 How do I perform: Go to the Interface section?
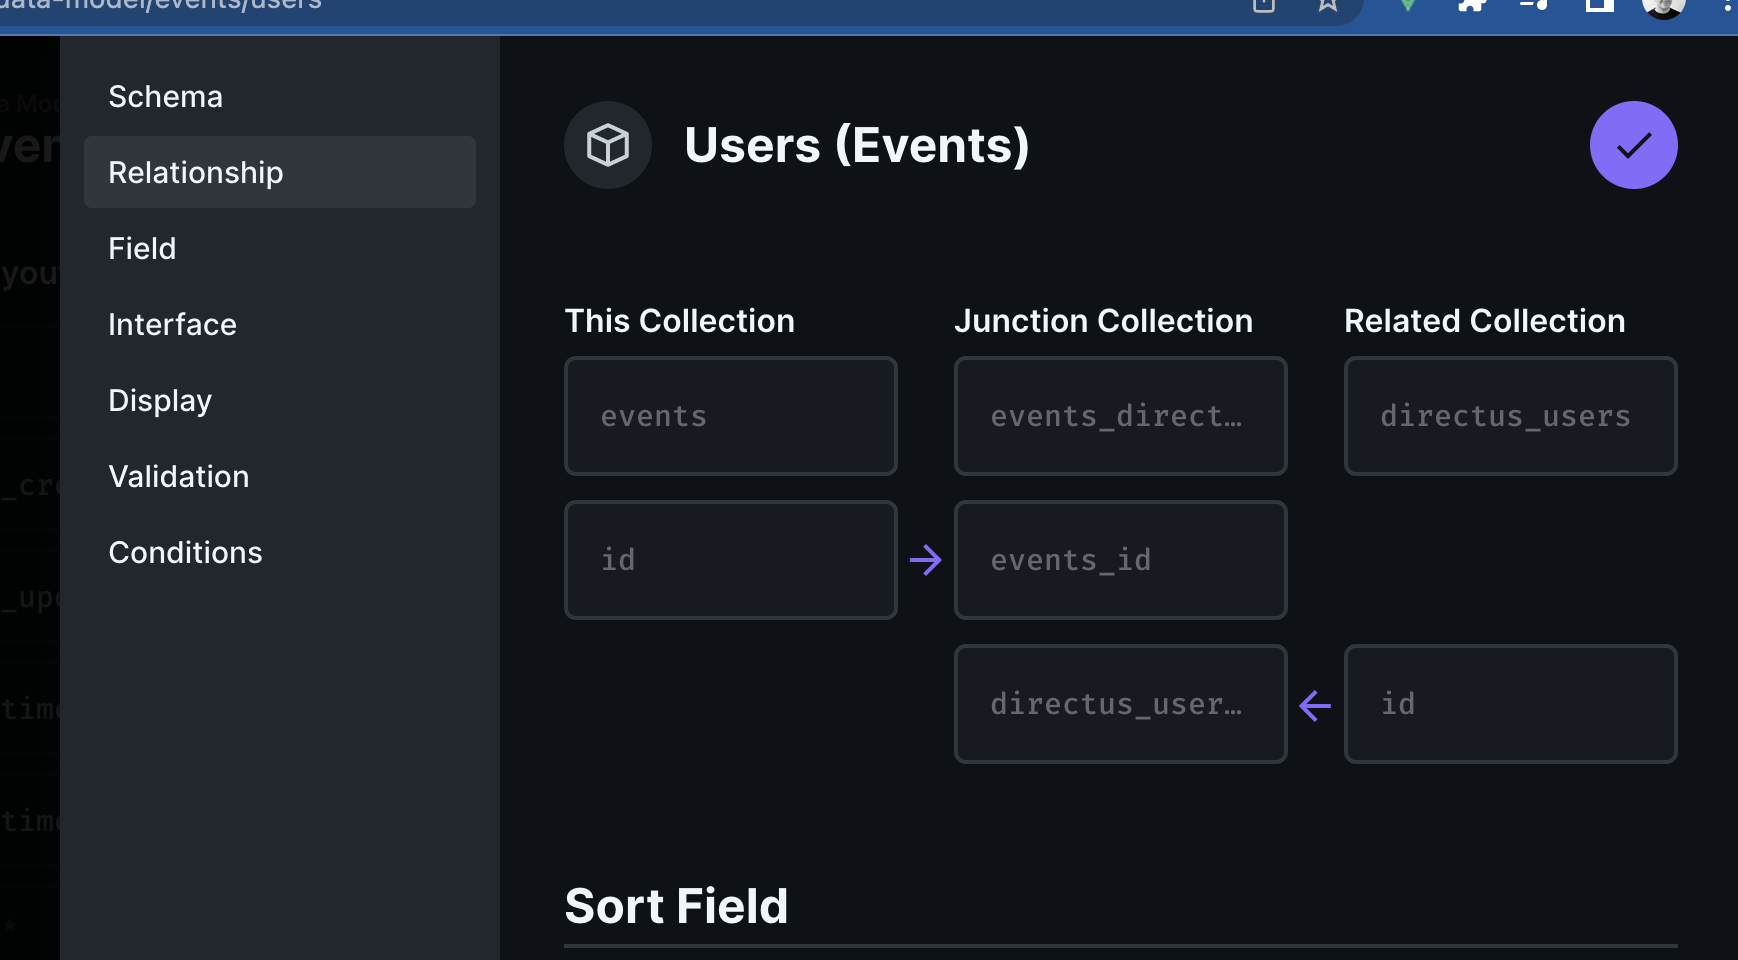point(280,324)
